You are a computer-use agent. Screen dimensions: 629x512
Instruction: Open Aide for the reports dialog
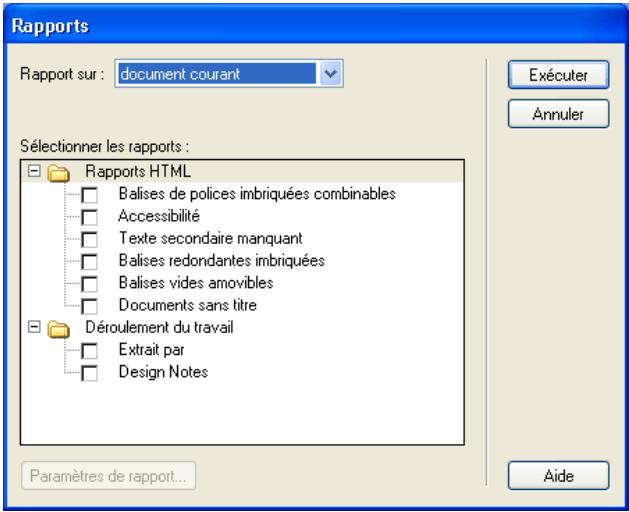tap(558, 476)
